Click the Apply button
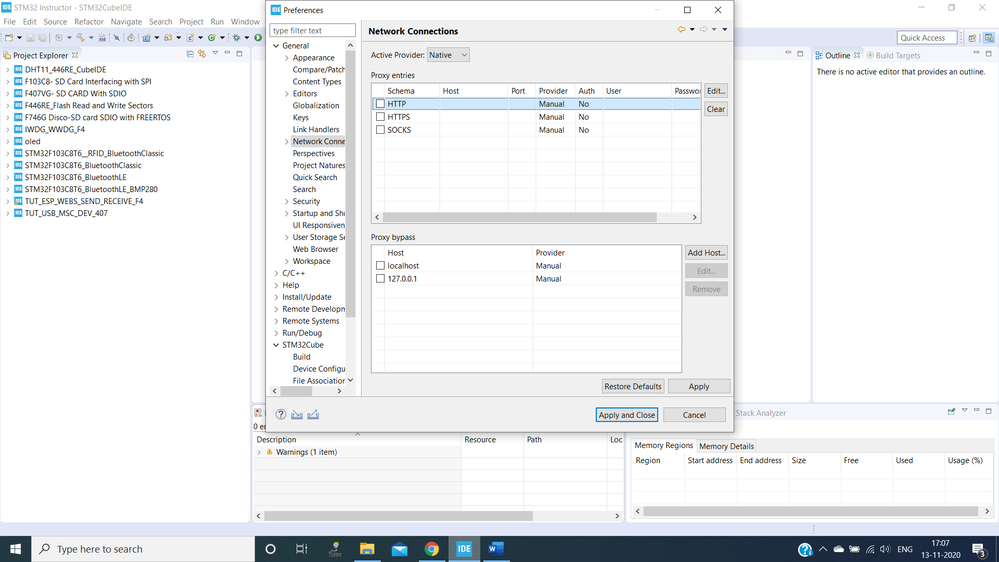This screenshot has width=999, height=562. (699, 386)
